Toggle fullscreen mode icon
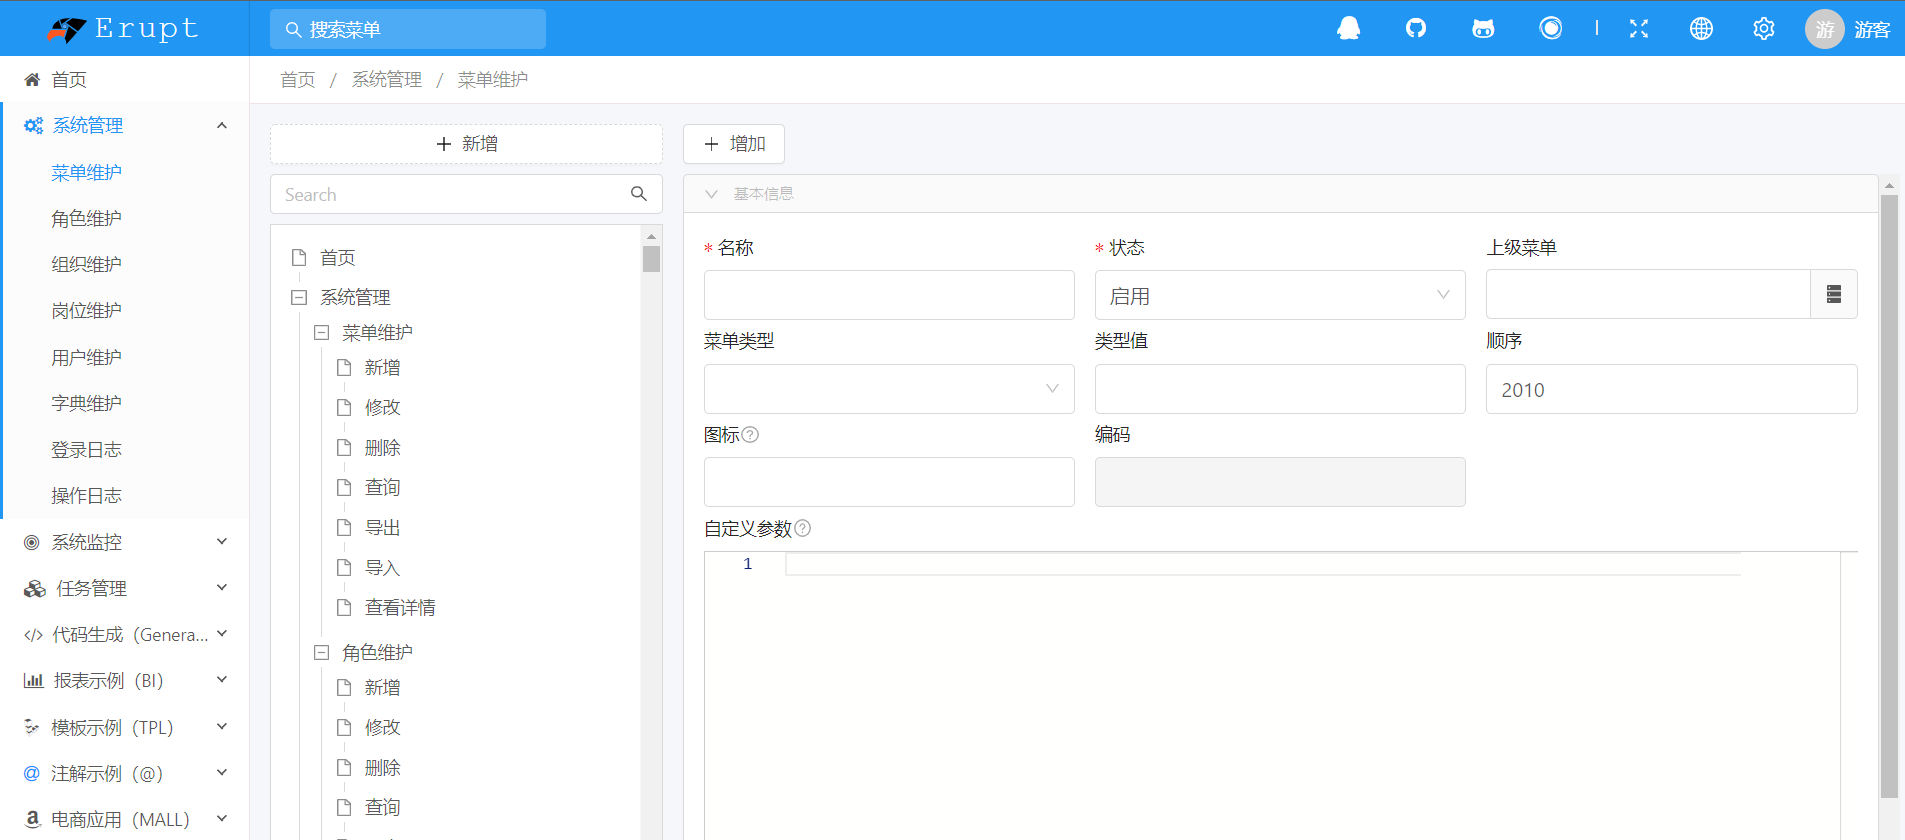1905x840 pixels. click(x=1639, y=28)
